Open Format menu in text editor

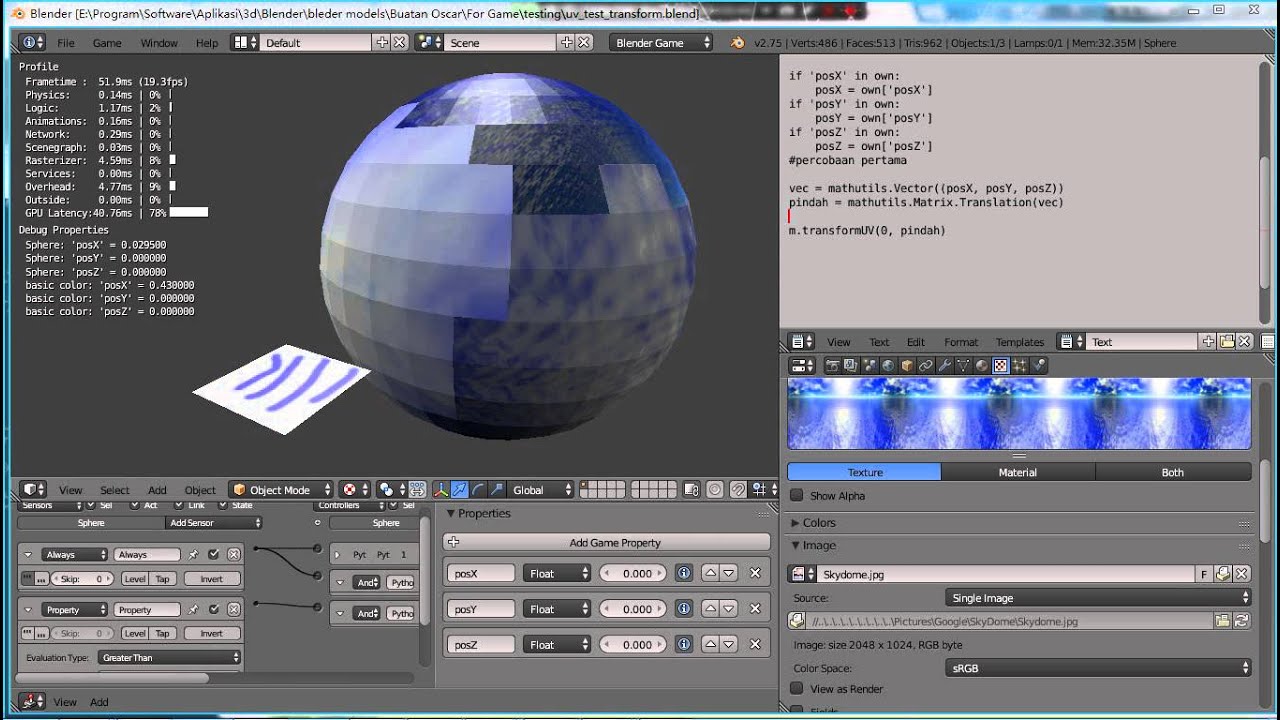961,342
